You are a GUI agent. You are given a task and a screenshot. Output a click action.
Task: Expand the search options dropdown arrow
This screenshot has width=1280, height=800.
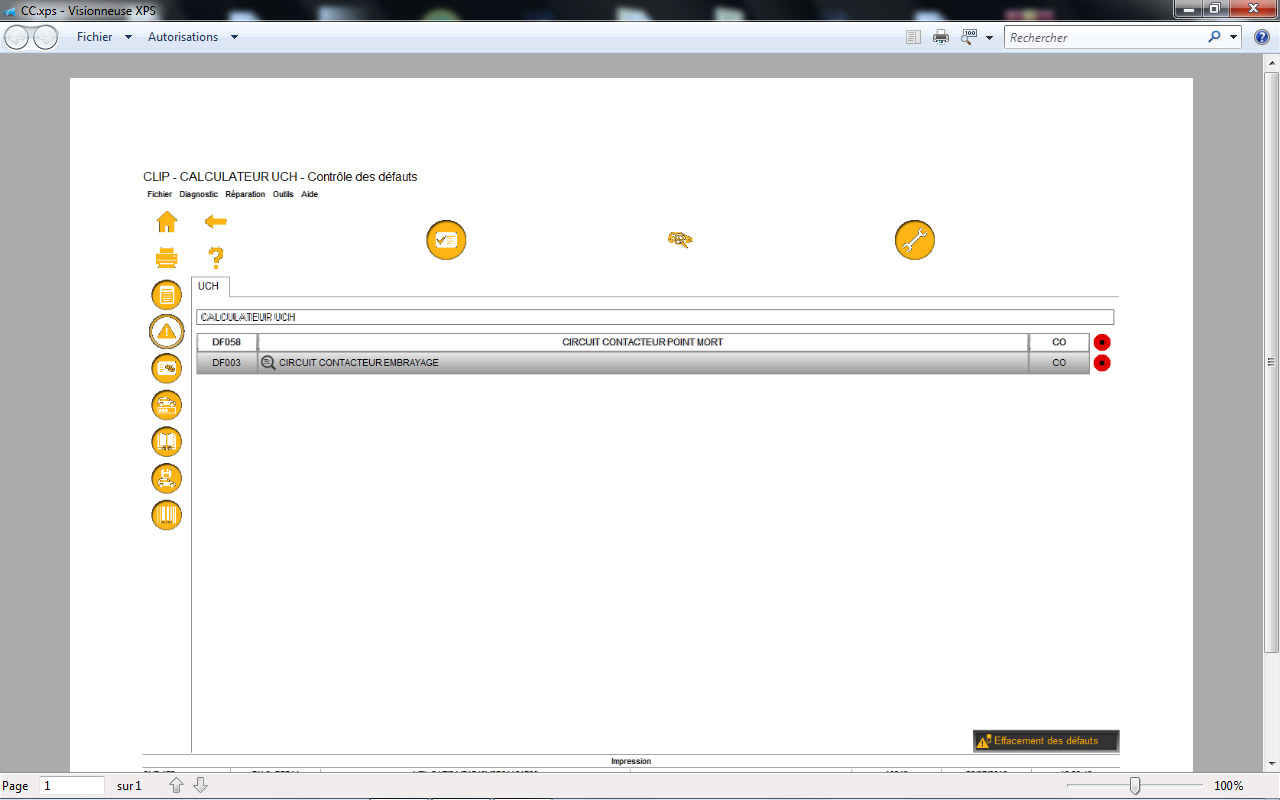tap(1234, 37)
